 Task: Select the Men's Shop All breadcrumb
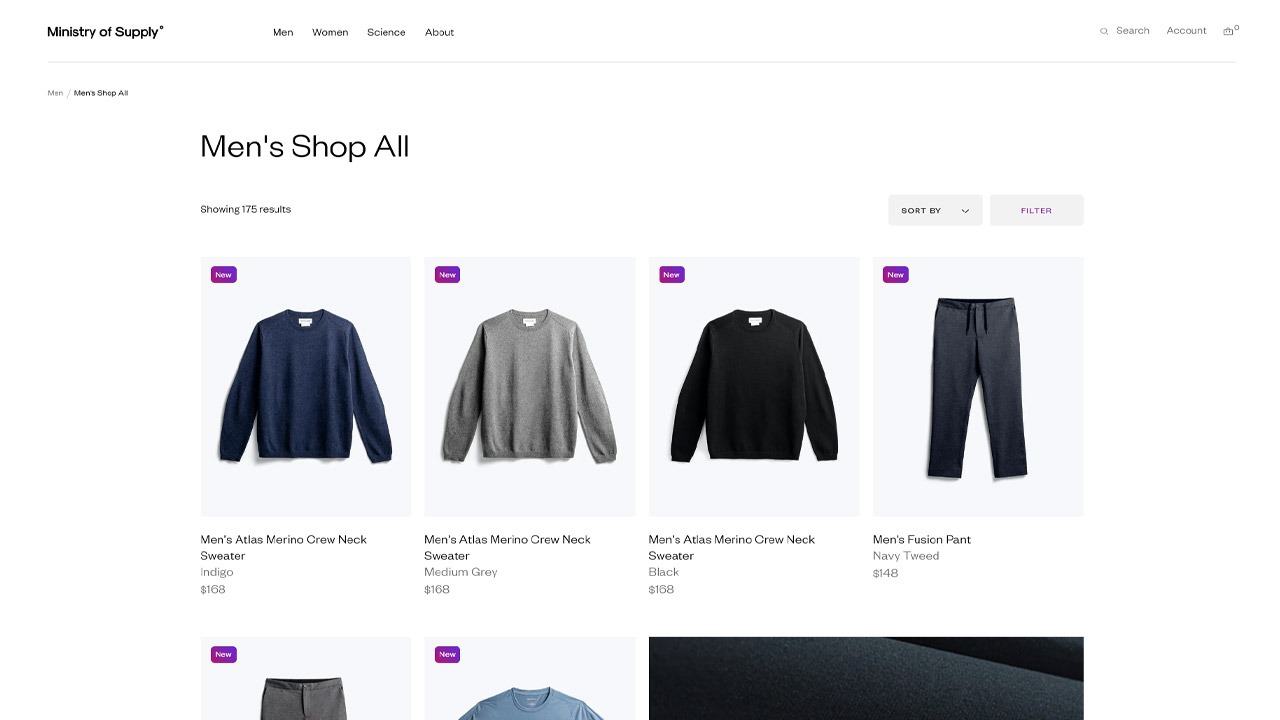pos(100,92)
